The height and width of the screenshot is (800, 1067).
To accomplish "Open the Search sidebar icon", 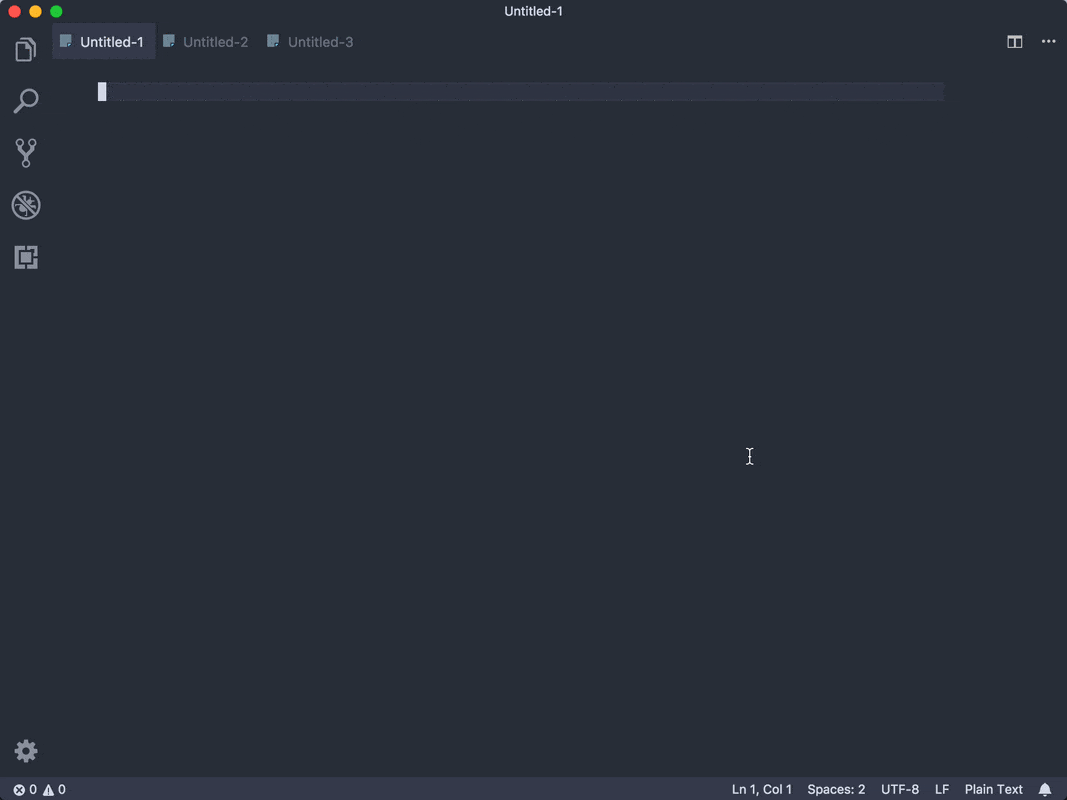I will pos(25,100).
